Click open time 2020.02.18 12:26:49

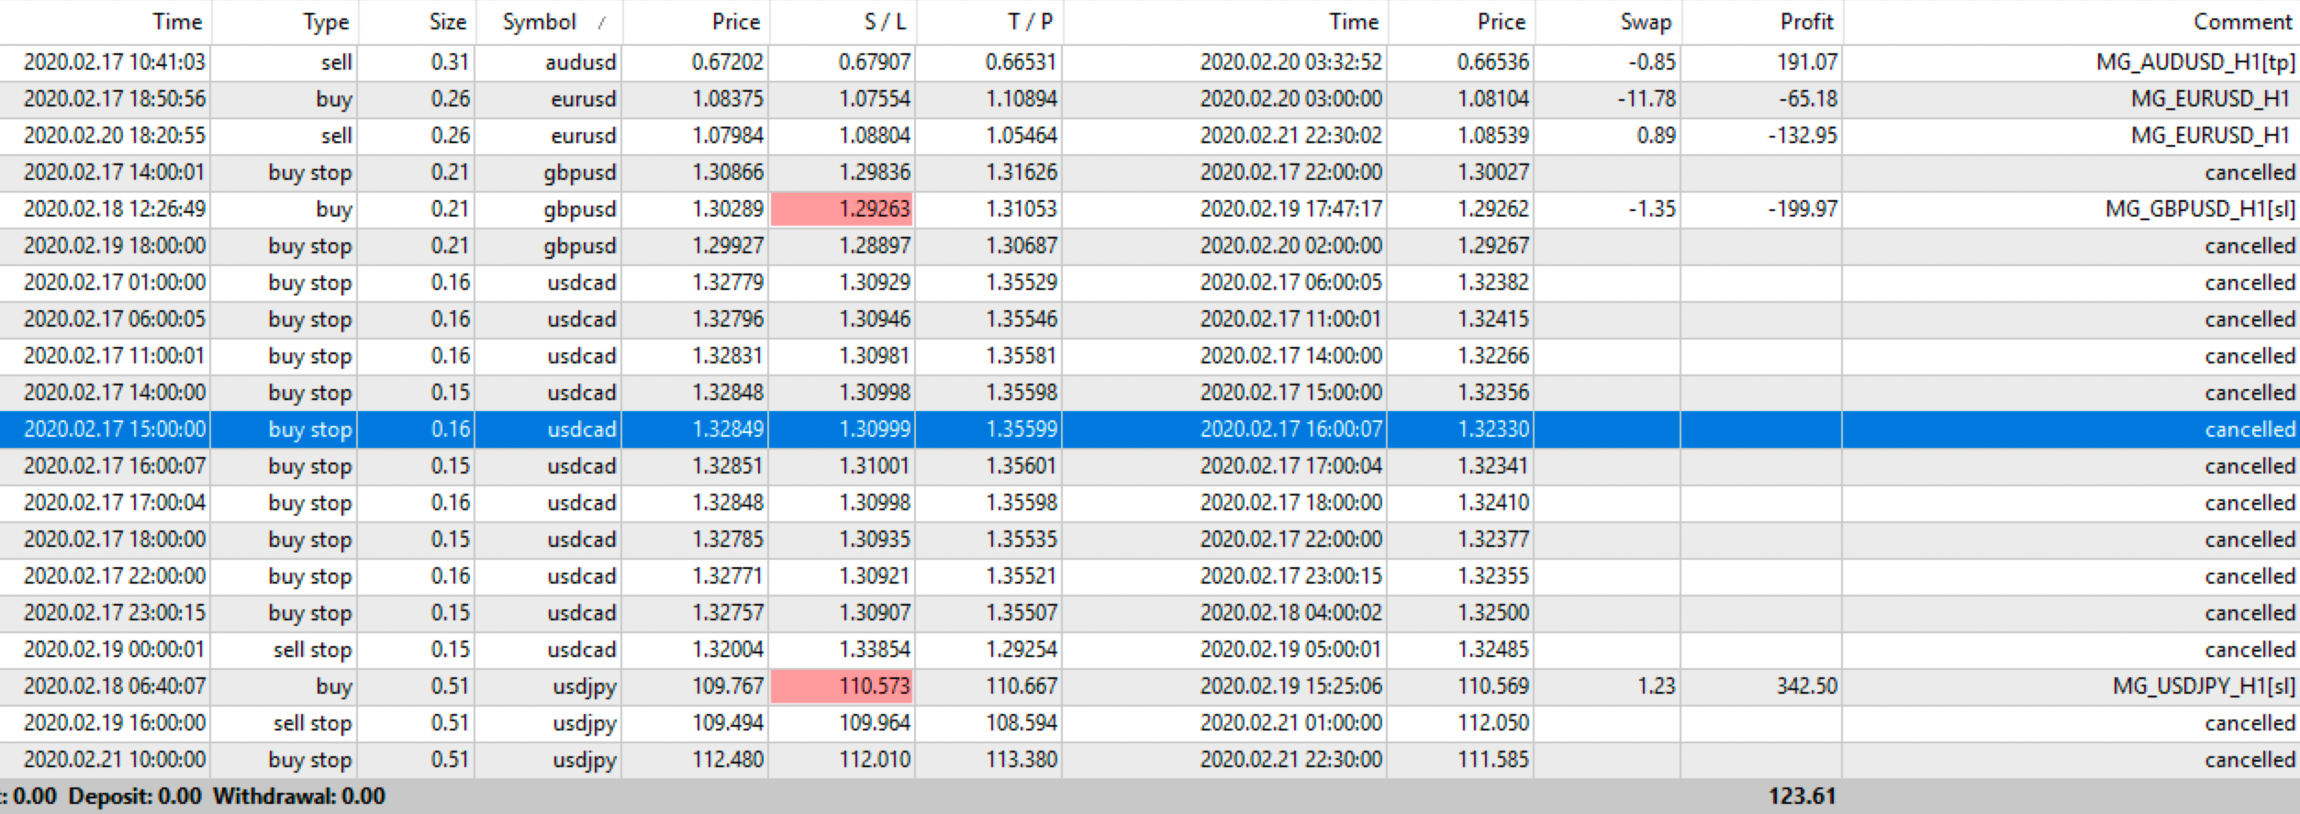[114, 209]
